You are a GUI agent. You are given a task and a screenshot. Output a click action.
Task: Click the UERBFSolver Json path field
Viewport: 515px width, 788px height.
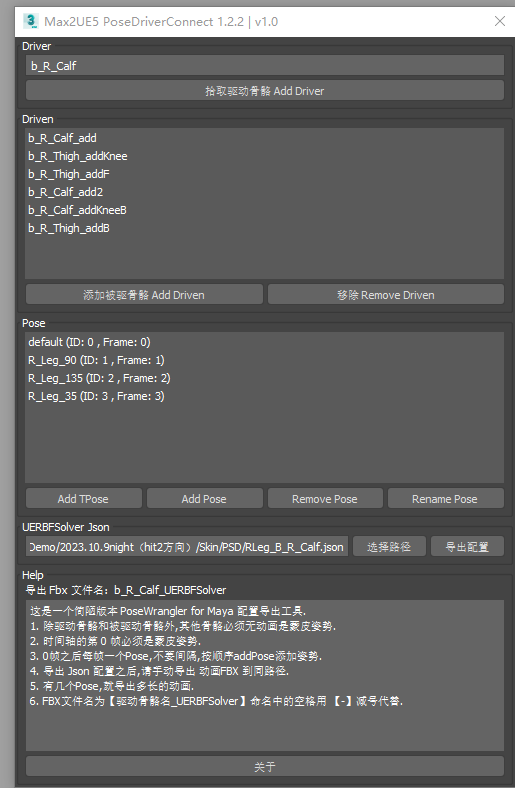tap(186, 547)
